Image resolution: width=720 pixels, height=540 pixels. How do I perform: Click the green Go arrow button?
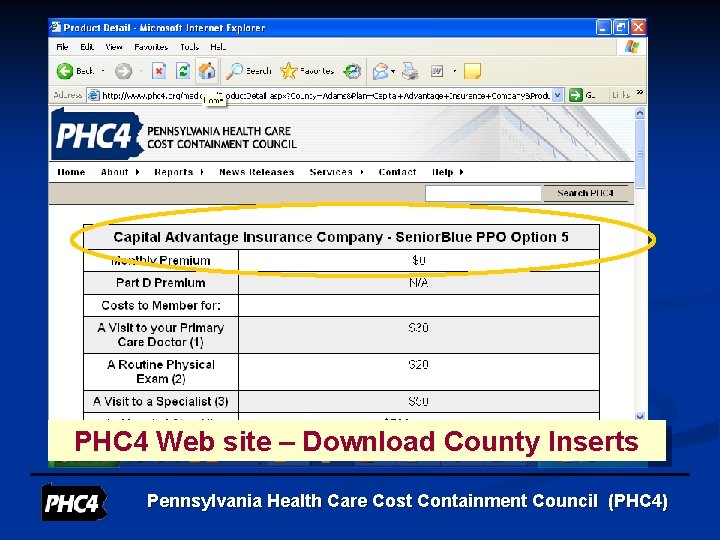click(575, 95)
